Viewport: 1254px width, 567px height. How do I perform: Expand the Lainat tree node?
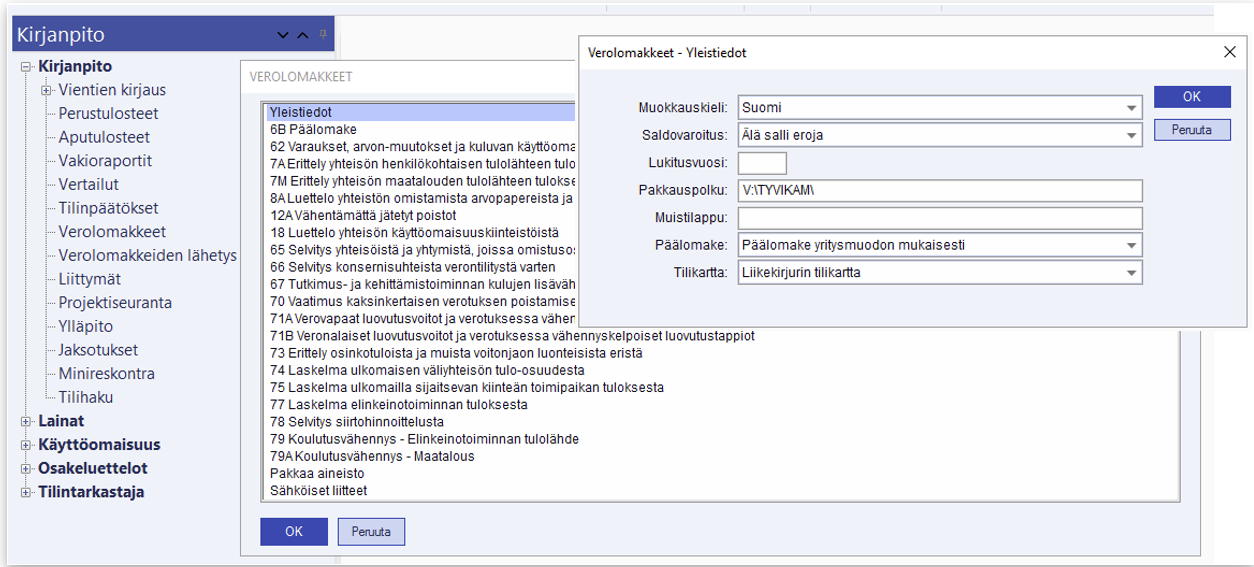(x=26, y=421)
